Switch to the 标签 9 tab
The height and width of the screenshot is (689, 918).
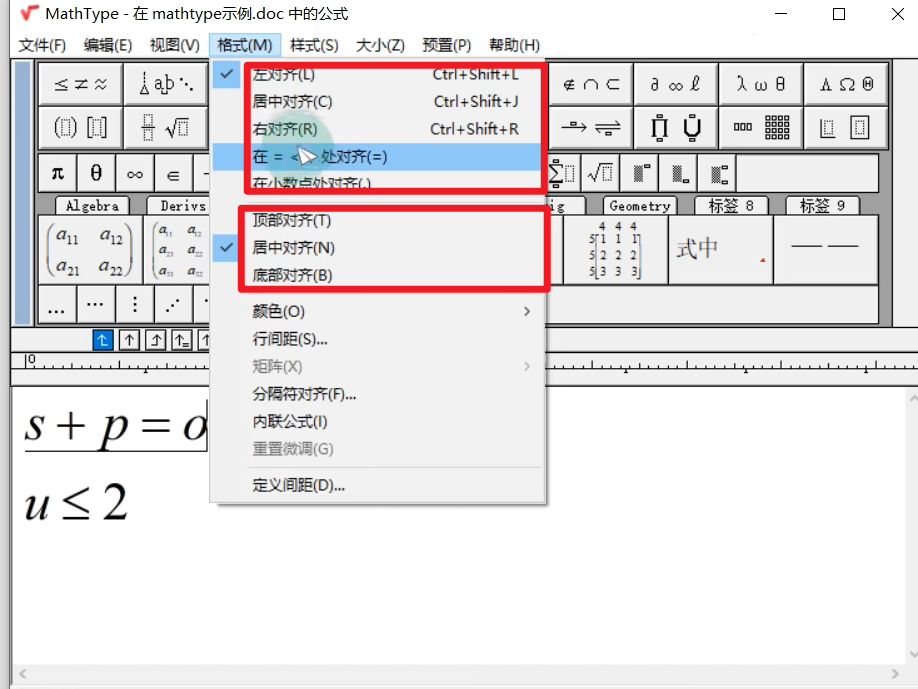pos(822,206)
